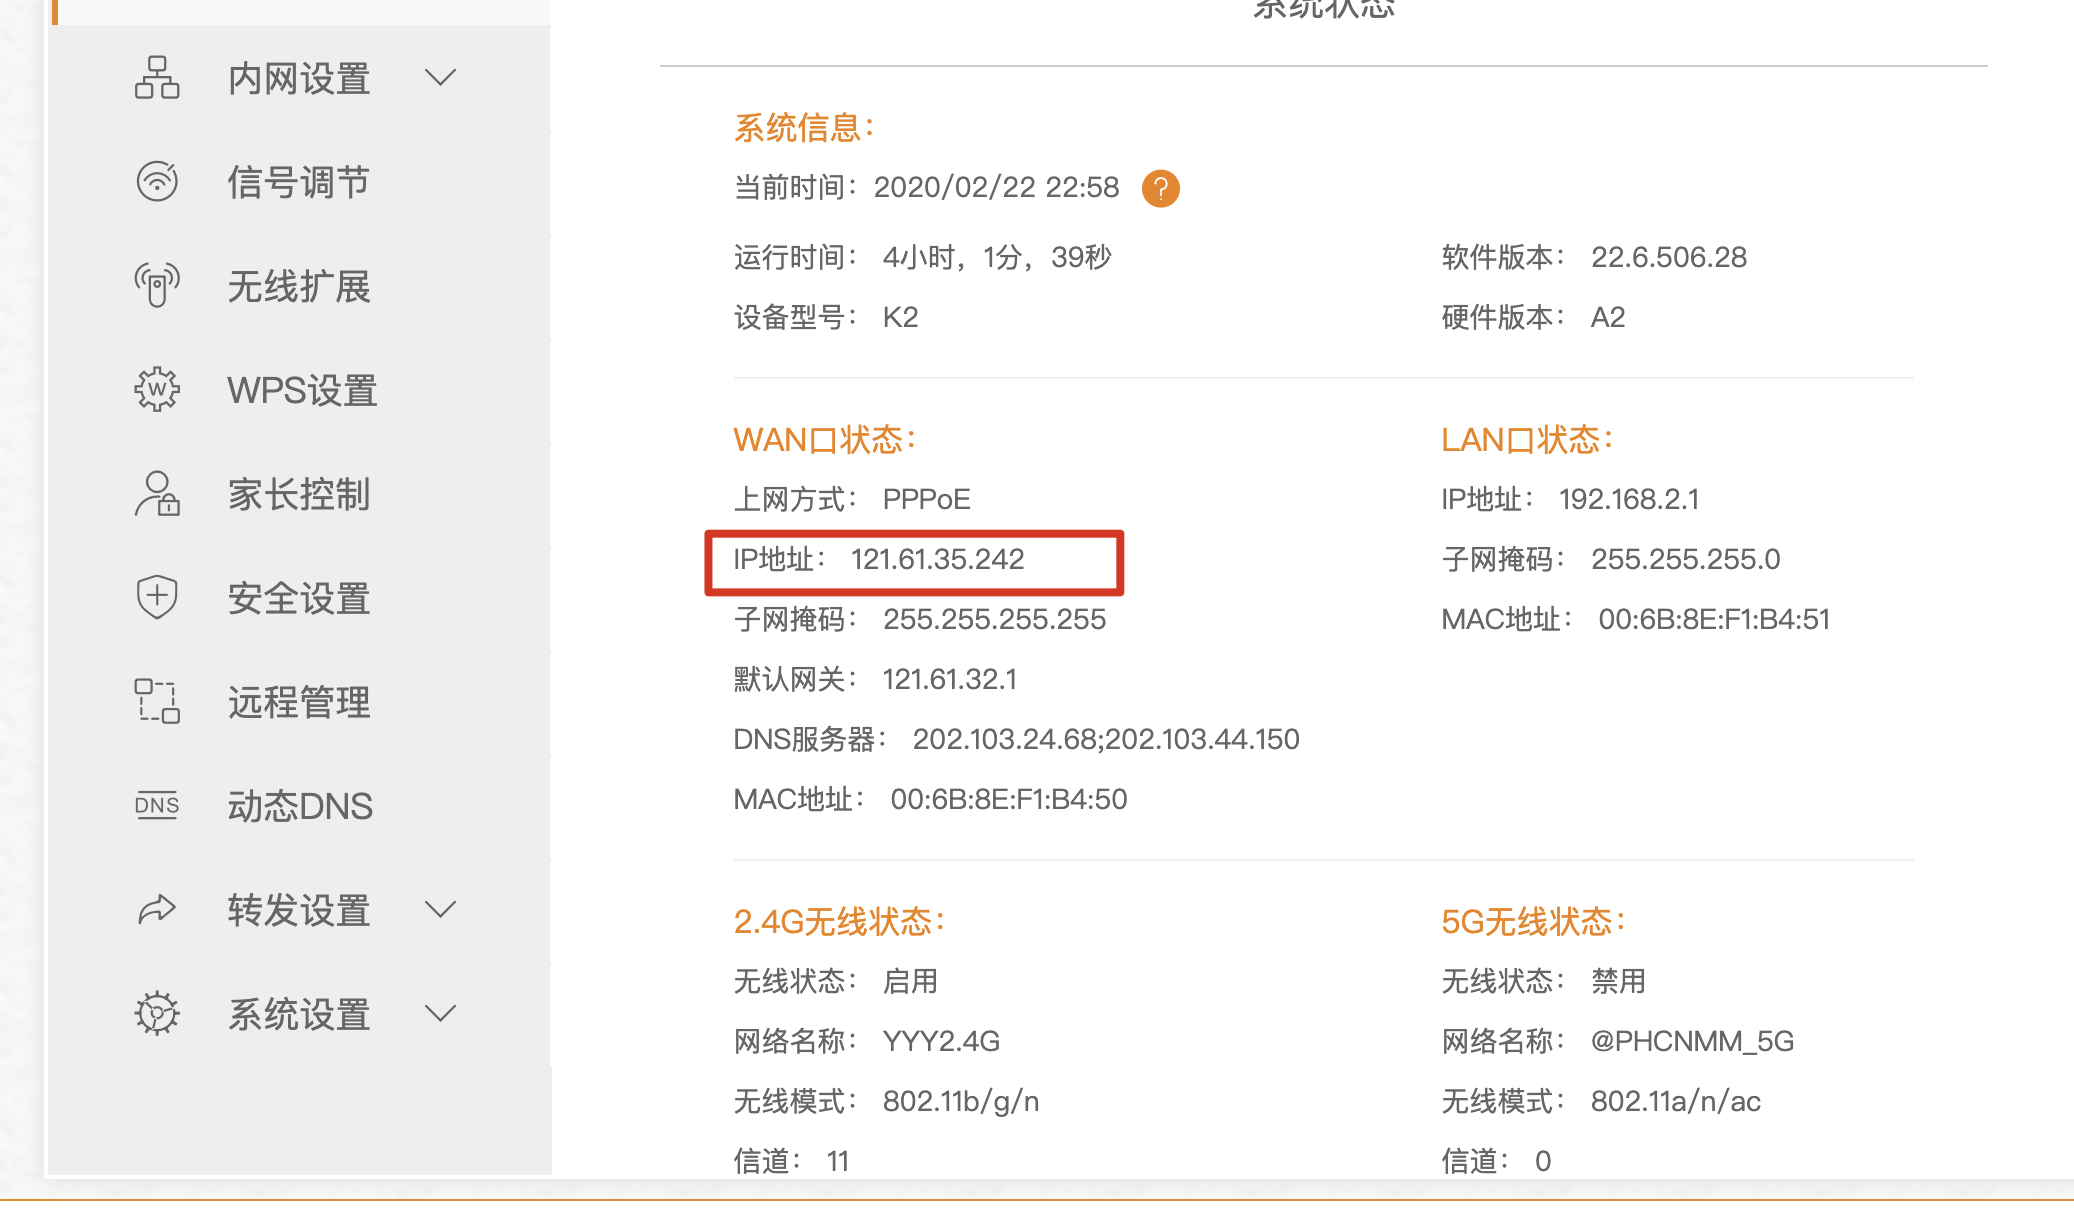Open the 信号调节 menu item
This screenshot has width=2074, height=1210.
[x=298, y=182]
